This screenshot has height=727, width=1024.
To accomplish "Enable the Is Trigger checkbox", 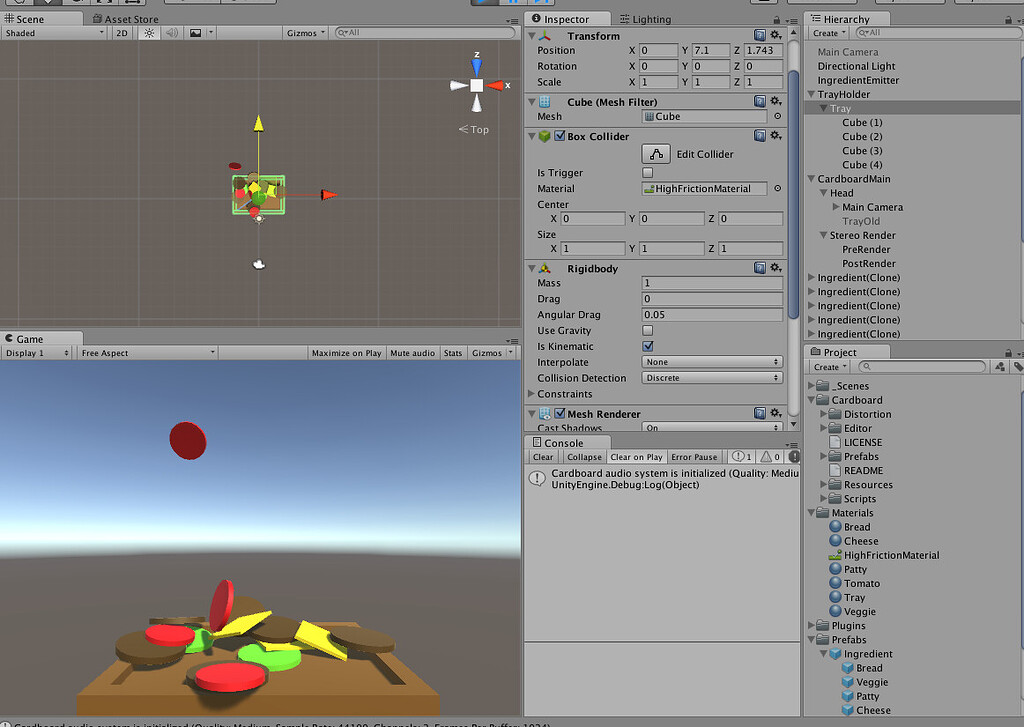I will pos(647,172).
